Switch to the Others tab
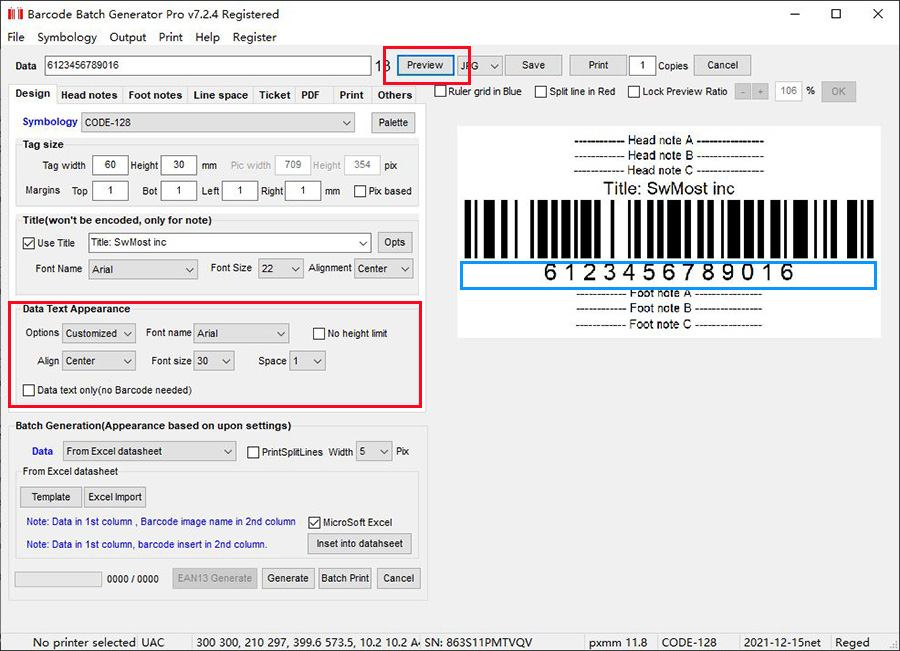Image resolution: width=900 pixels, height=651 pixels. 394,95
